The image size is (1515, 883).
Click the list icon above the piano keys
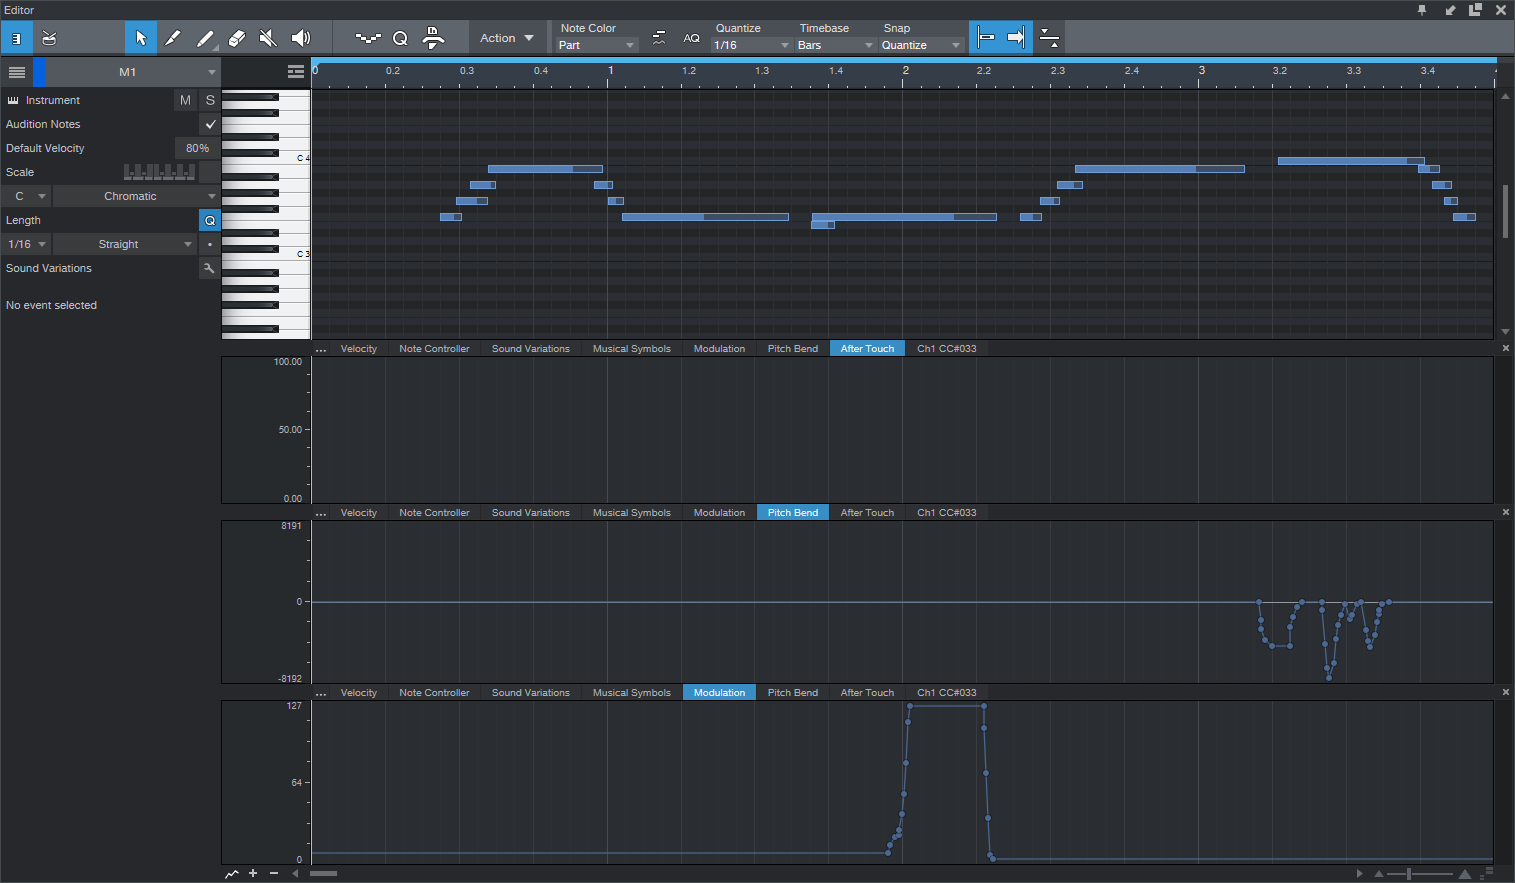click(x=295, y=72)
